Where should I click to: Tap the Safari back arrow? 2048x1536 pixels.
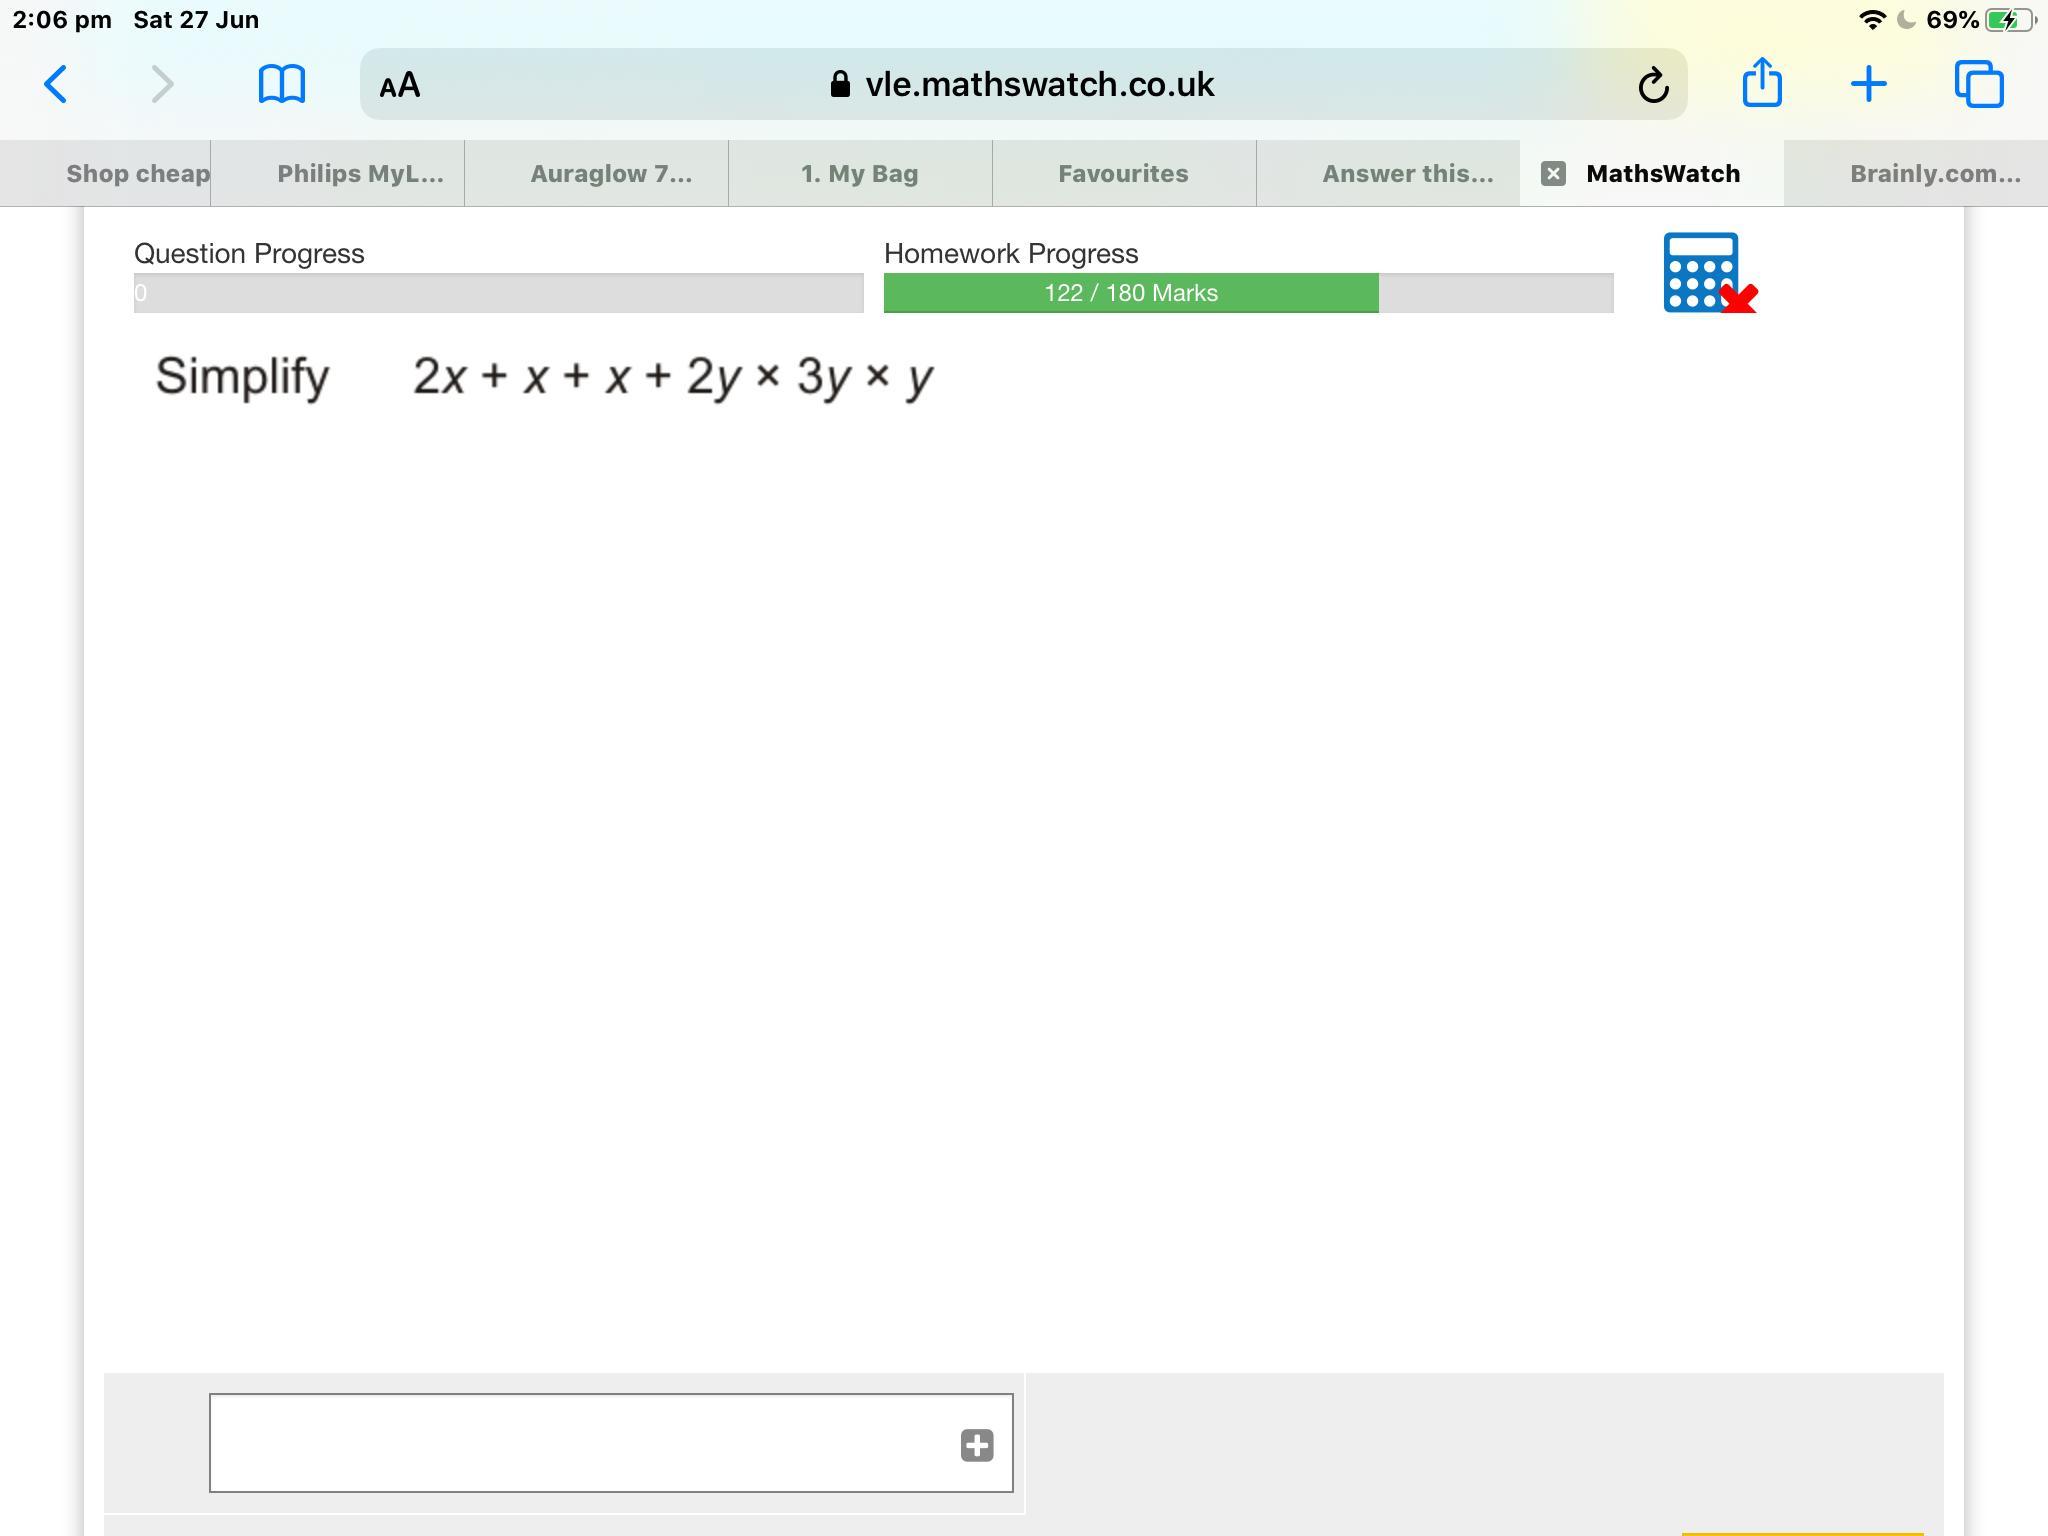coord(56,84)
